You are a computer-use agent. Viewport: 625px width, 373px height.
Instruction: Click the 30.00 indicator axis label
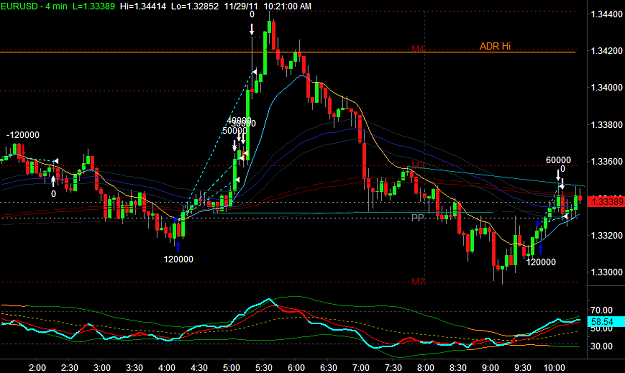(602, 346)
